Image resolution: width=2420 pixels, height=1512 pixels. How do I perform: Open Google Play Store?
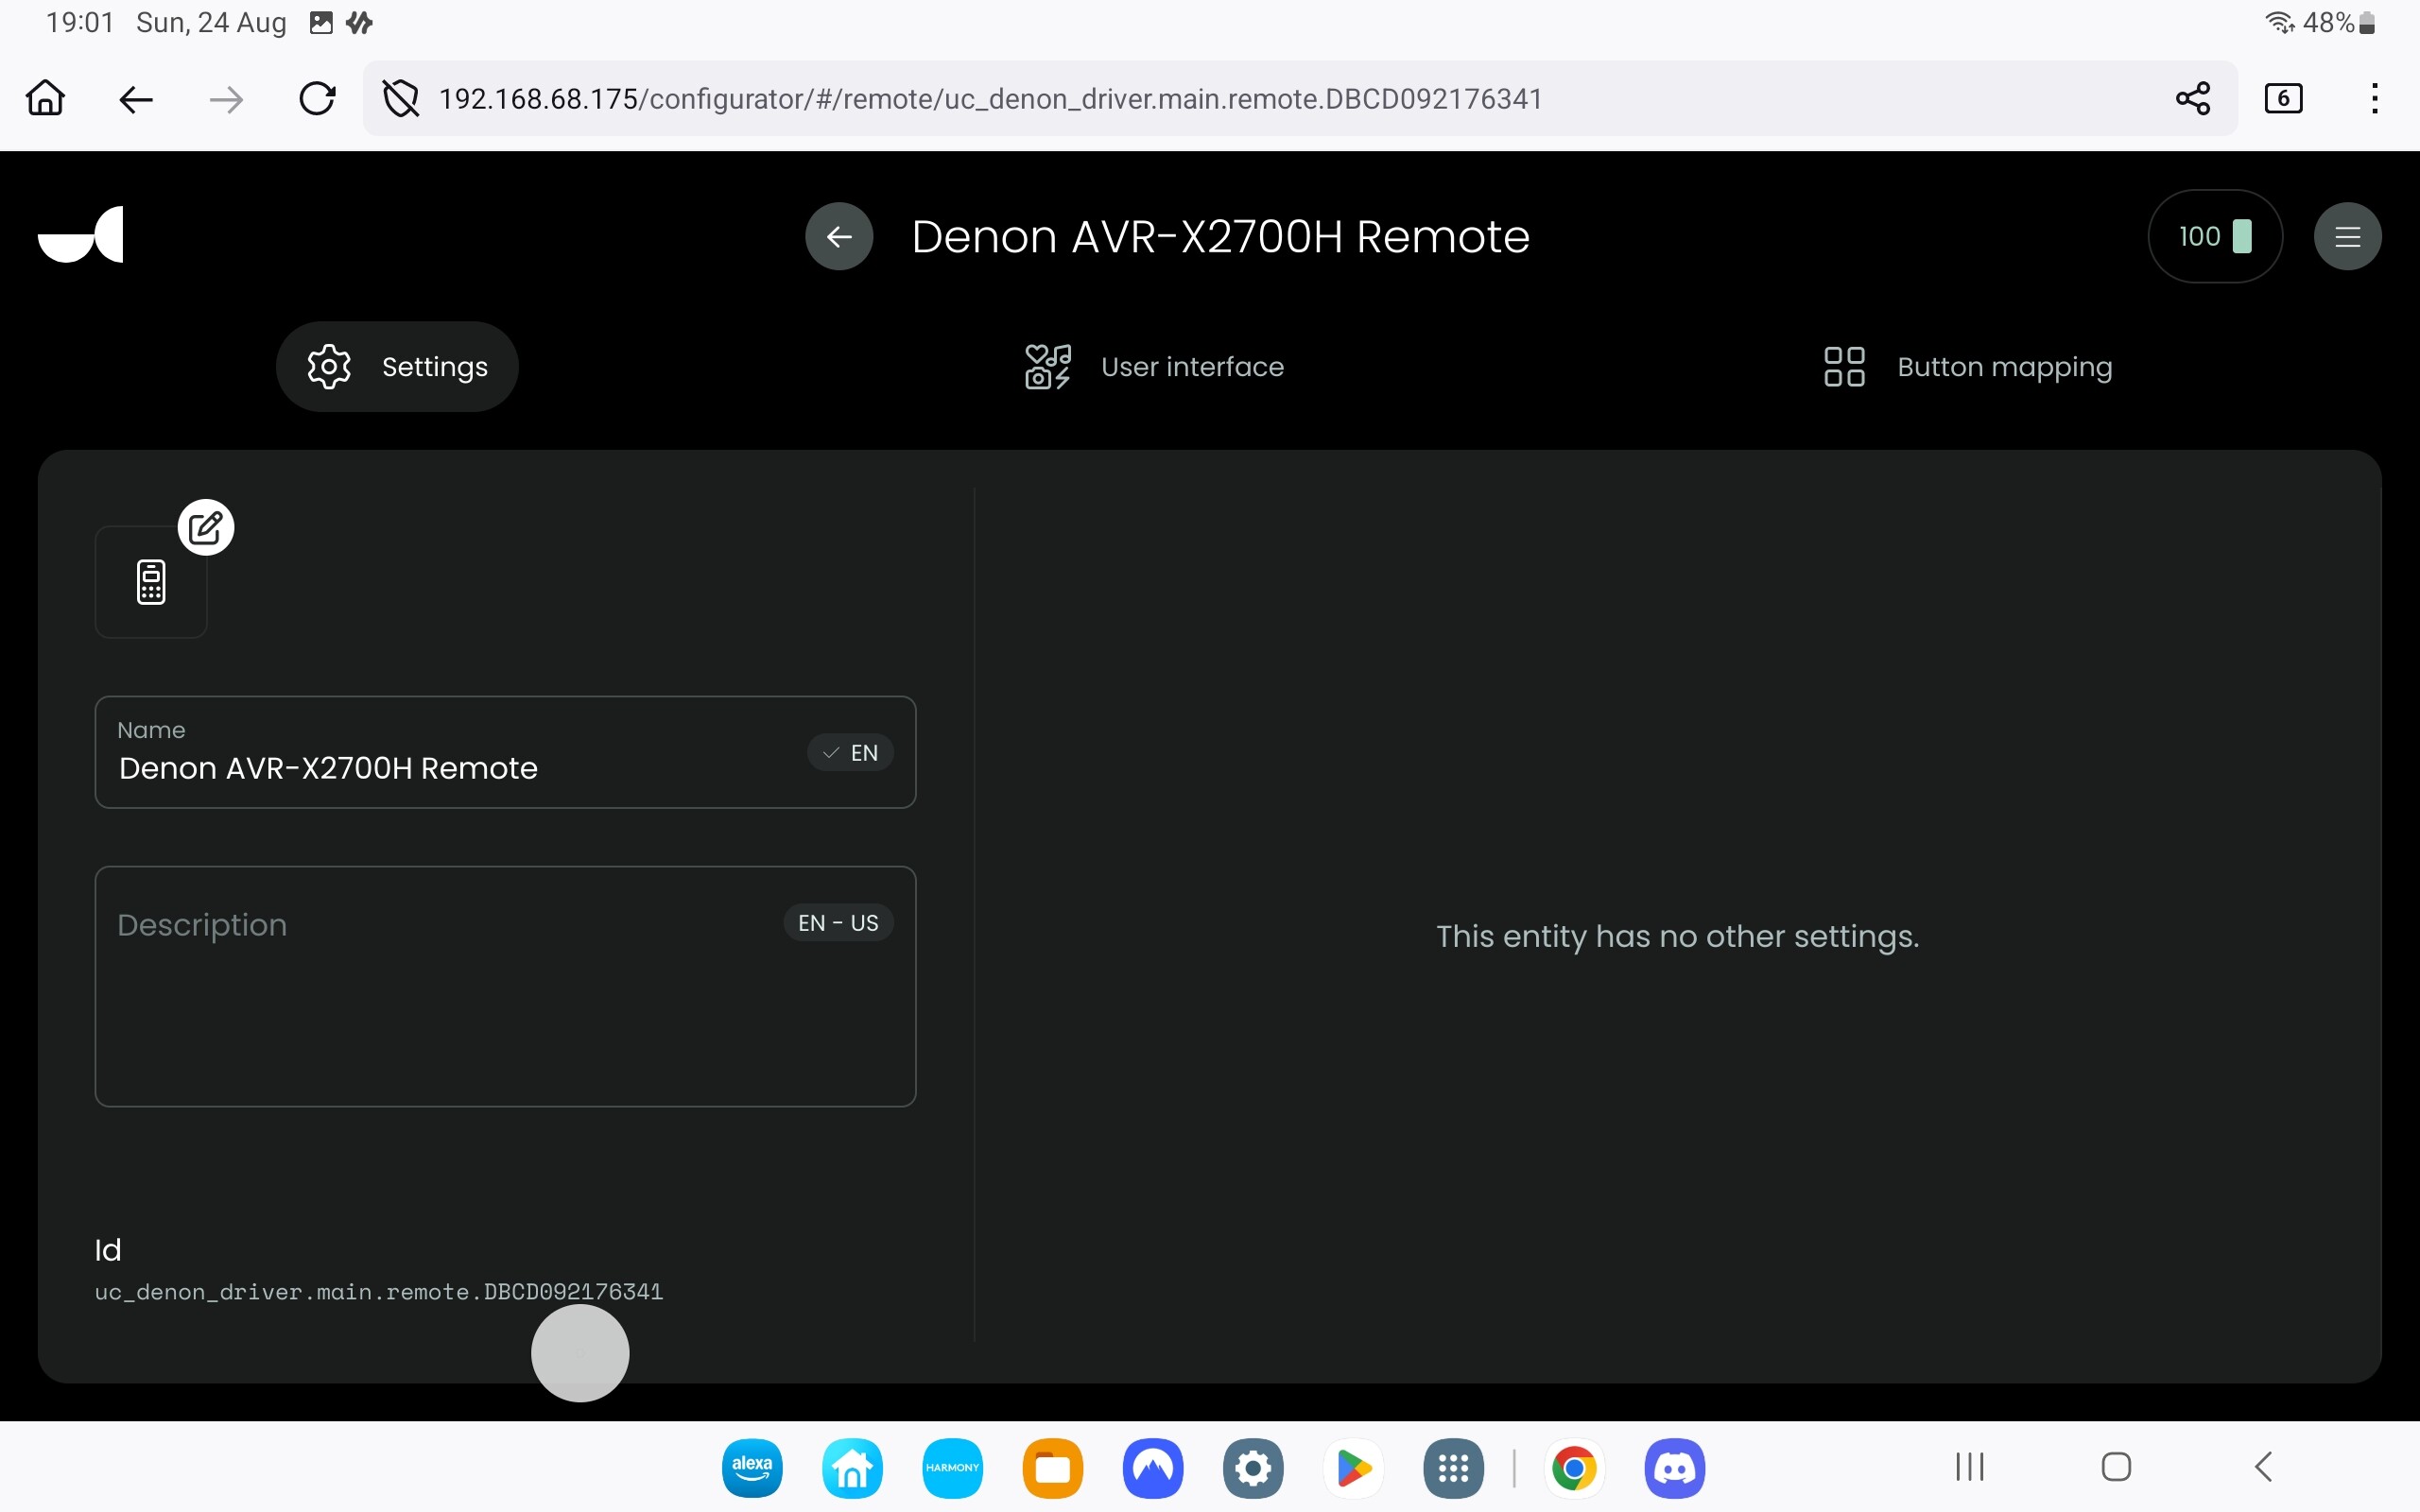(x=1353, y=1468)
